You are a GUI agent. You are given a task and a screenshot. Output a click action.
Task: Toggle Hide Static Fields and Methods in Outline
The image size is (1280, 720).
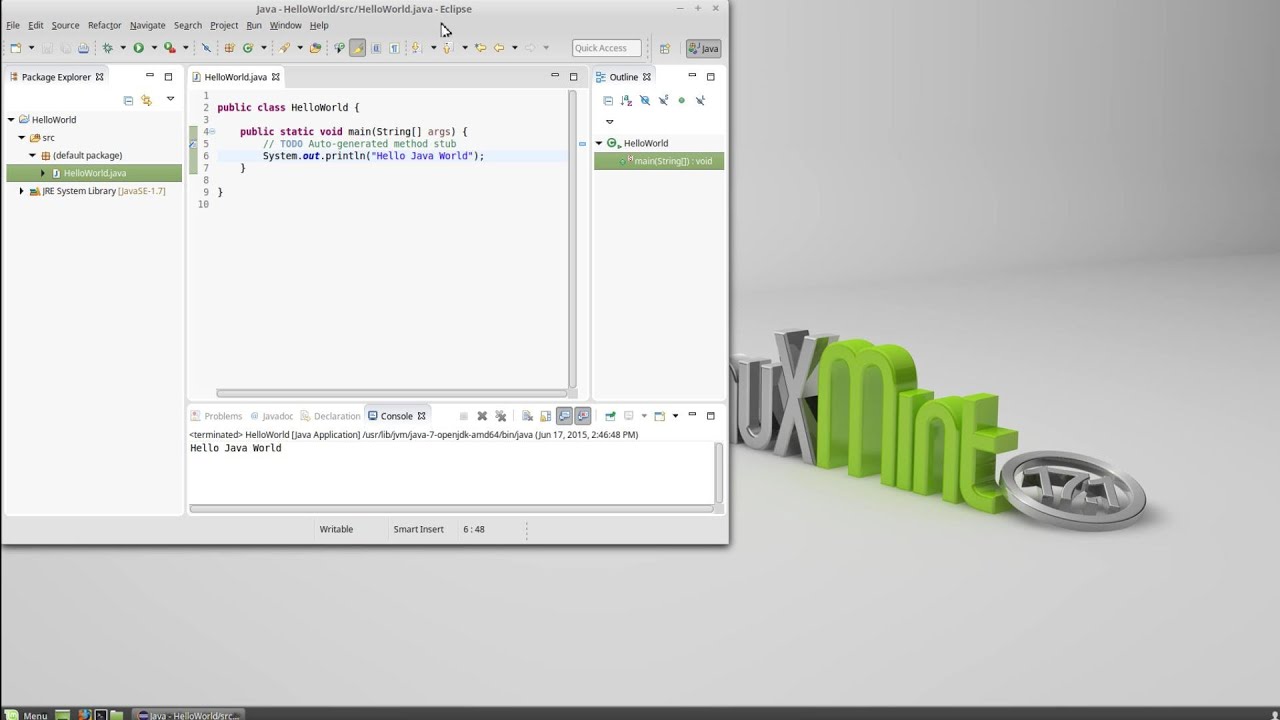coord(663,100)
